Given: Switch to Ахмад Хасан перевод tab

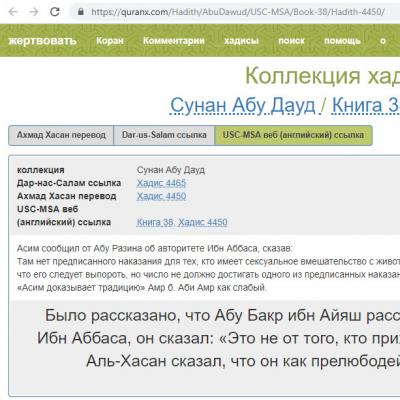Looking at the screenshot, I should tap(61, 135).
